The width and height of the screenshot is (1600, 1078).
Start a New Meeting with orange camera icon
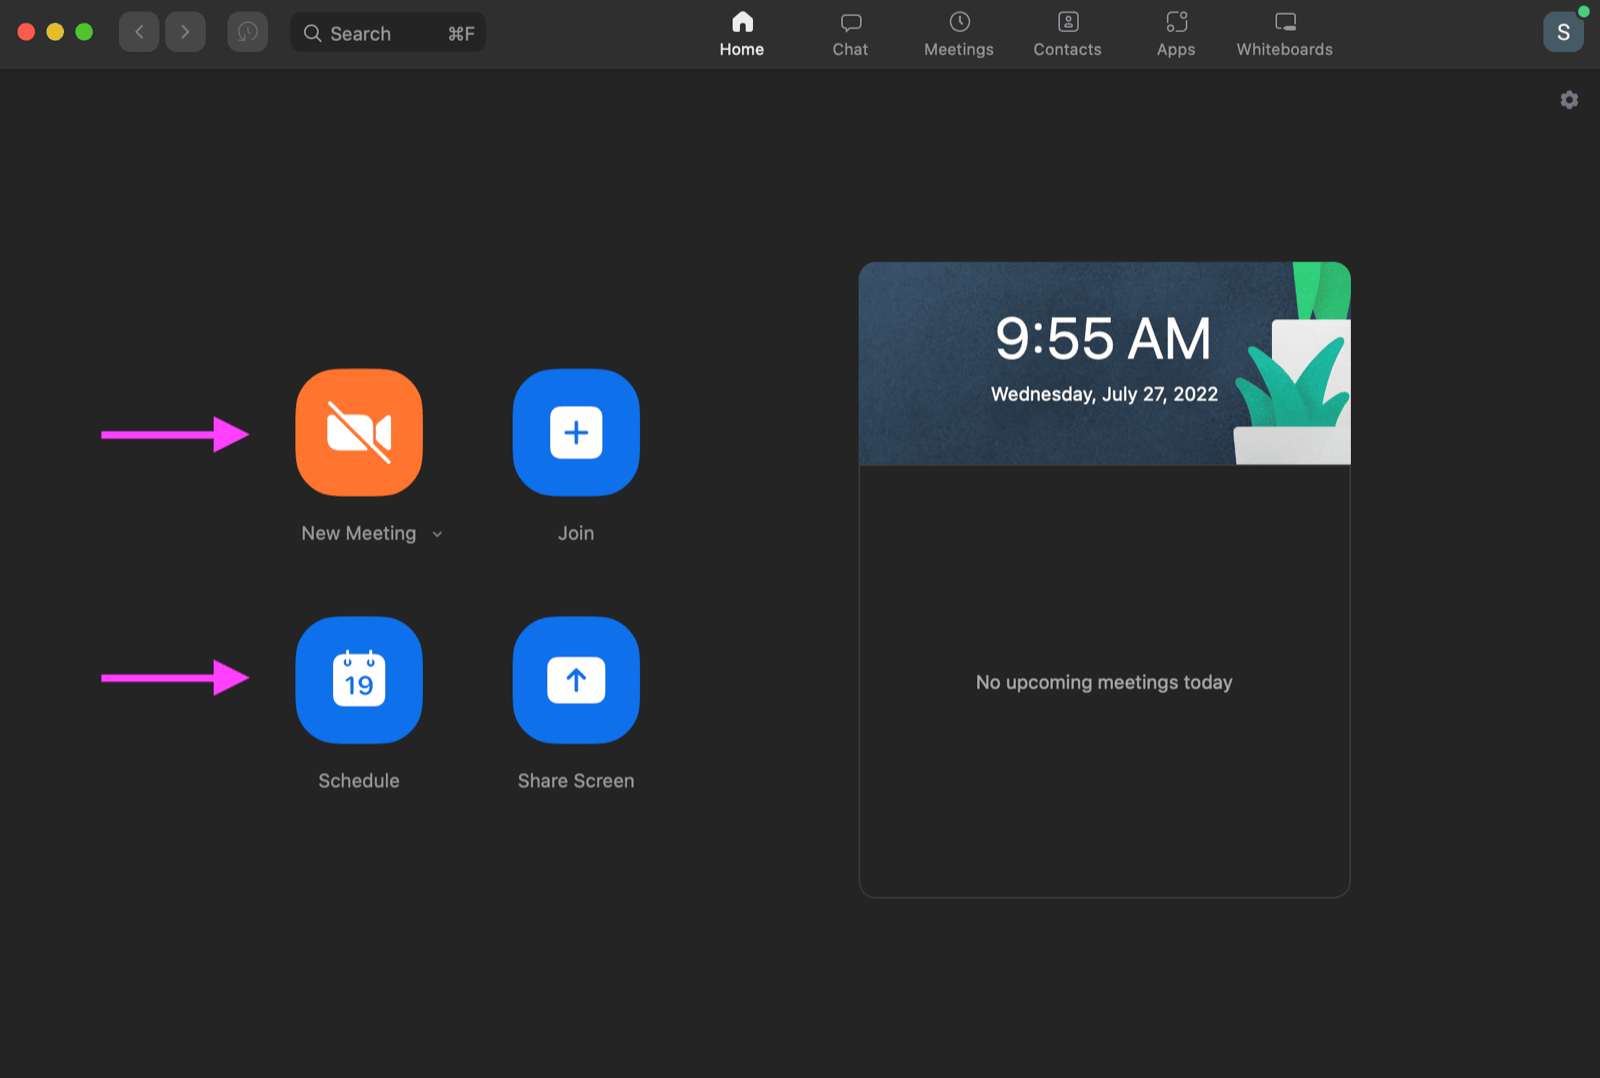359,432
